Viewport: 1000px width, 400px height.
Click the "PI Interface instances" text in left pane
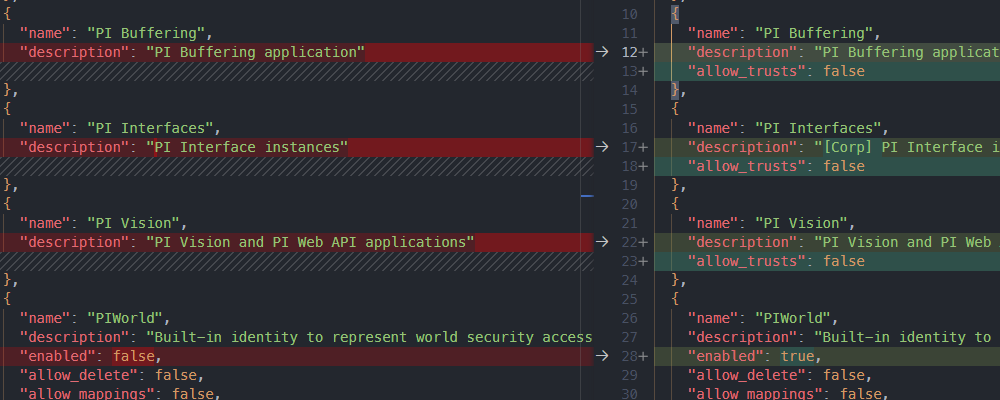[x=247, y=147]
